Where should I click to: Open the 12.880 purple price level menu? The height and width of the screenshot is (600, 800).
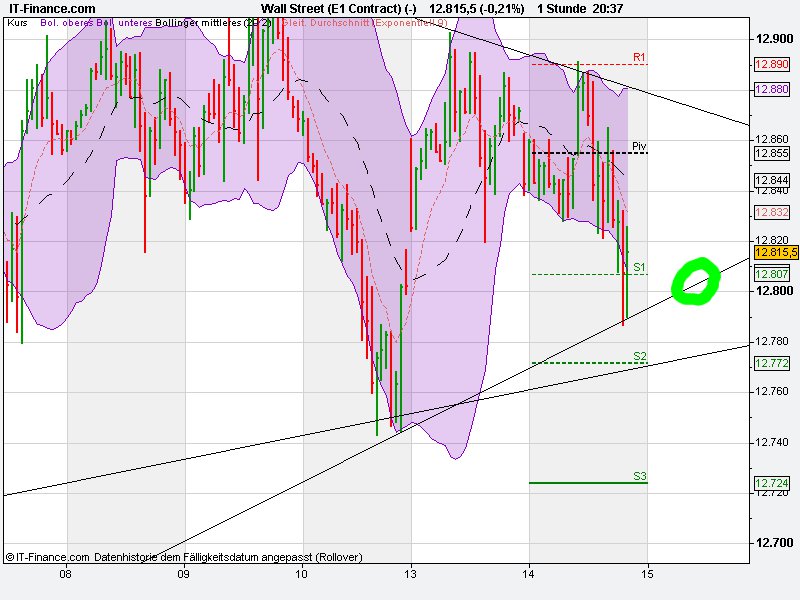point(772,90)
